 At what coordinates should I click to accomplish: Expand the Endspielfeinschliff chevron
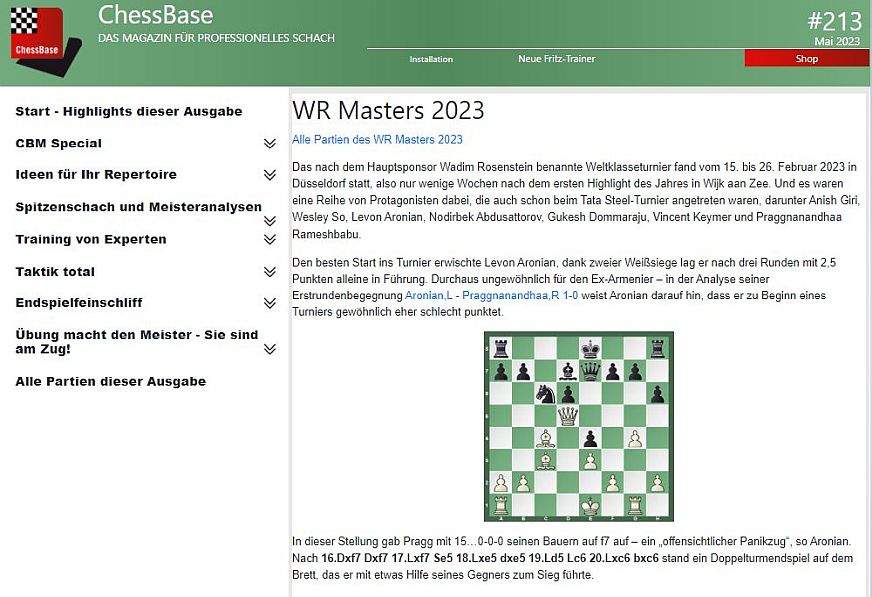point(269,303)
